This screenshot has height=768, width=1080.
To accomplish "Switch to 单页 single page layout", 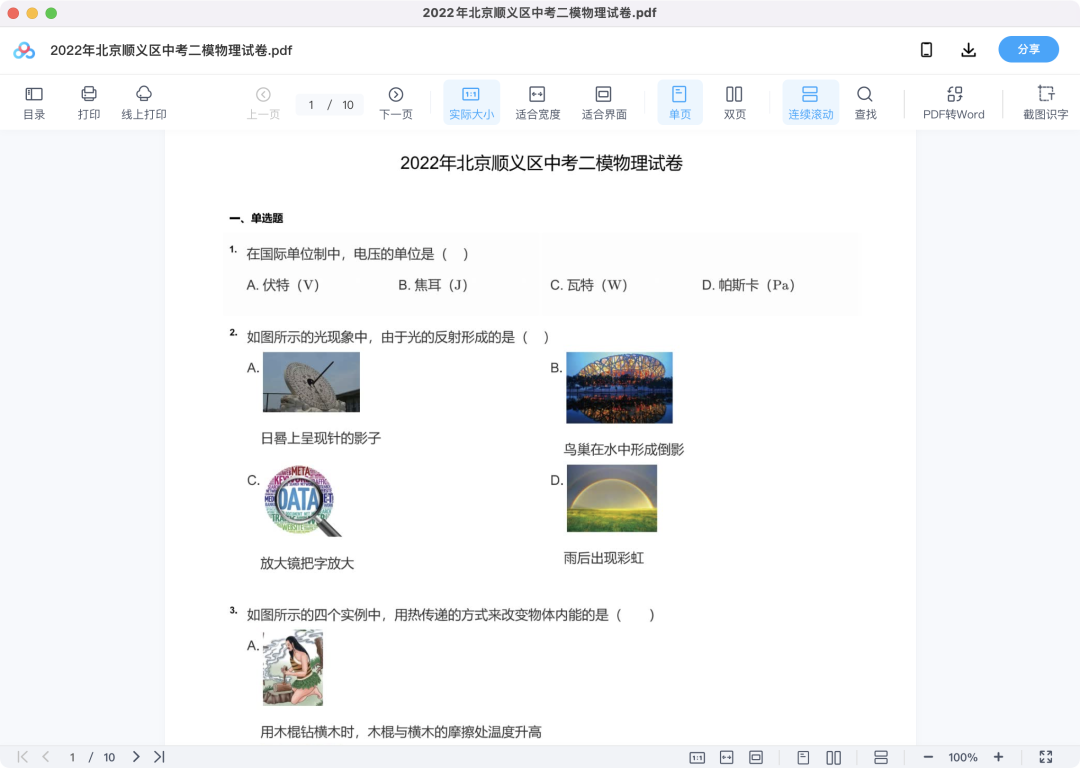I will 680,103.
